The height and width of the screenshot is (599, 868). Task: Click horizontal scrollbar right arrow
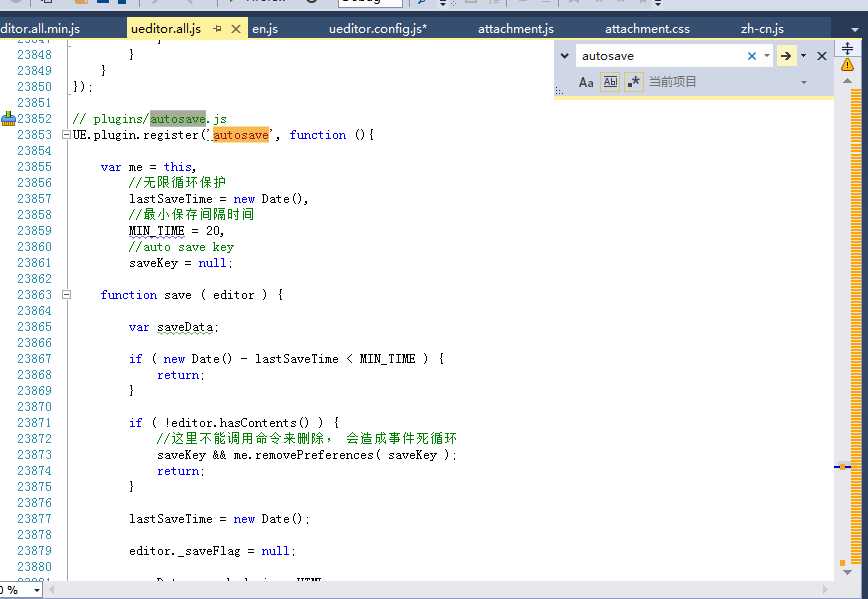[x=825, y=590]
